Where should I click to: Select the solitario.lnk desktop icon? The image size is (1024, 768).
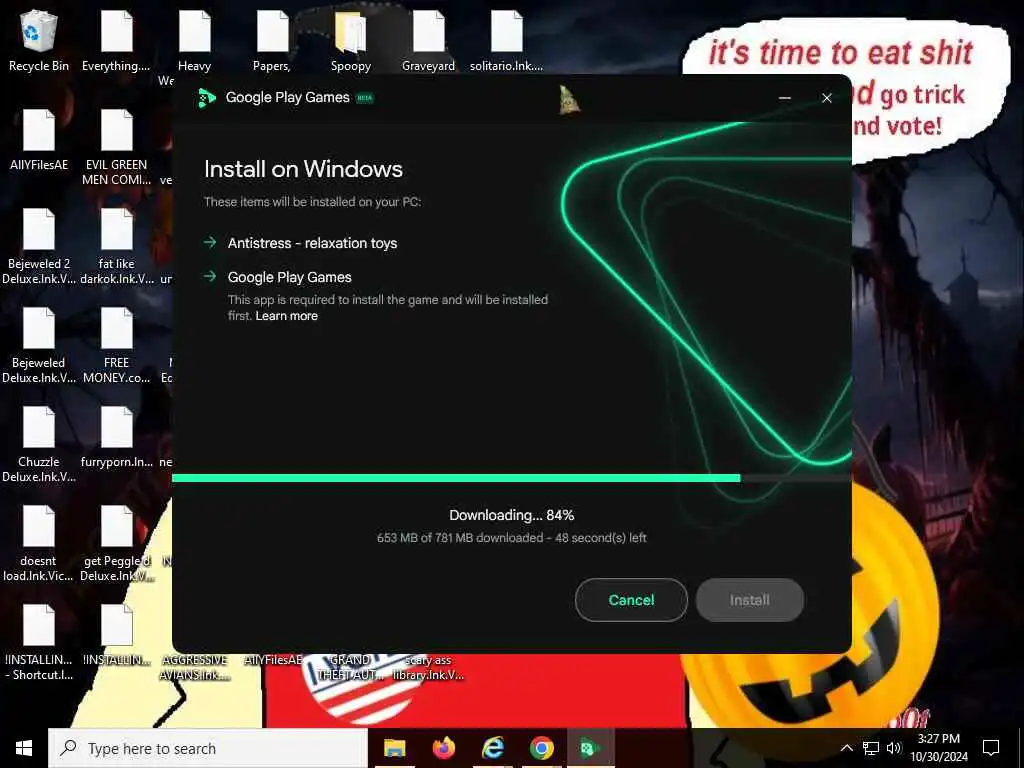(x=506, y=40)
